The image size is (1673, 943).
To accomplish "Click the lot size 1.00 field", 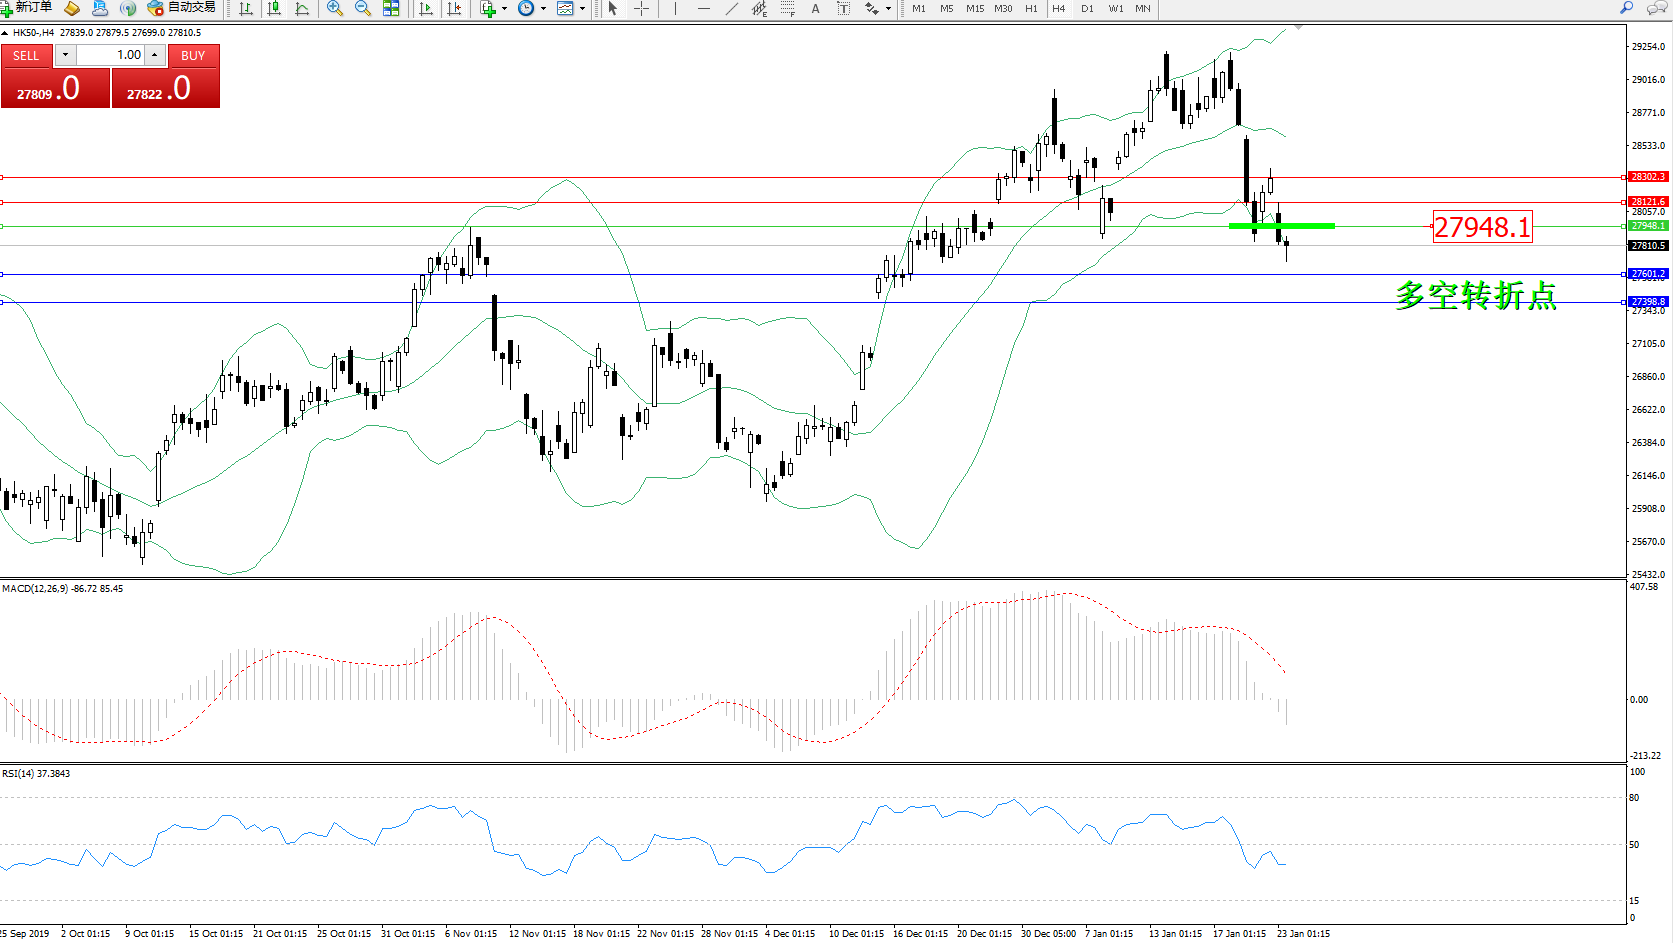I will point(110,55).
